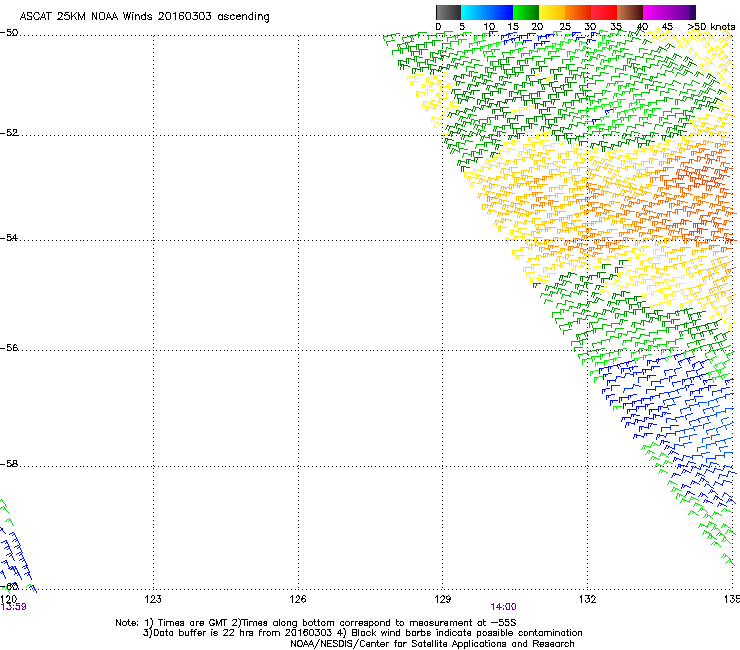Click the '45' legend scale label

click(667, 26)
